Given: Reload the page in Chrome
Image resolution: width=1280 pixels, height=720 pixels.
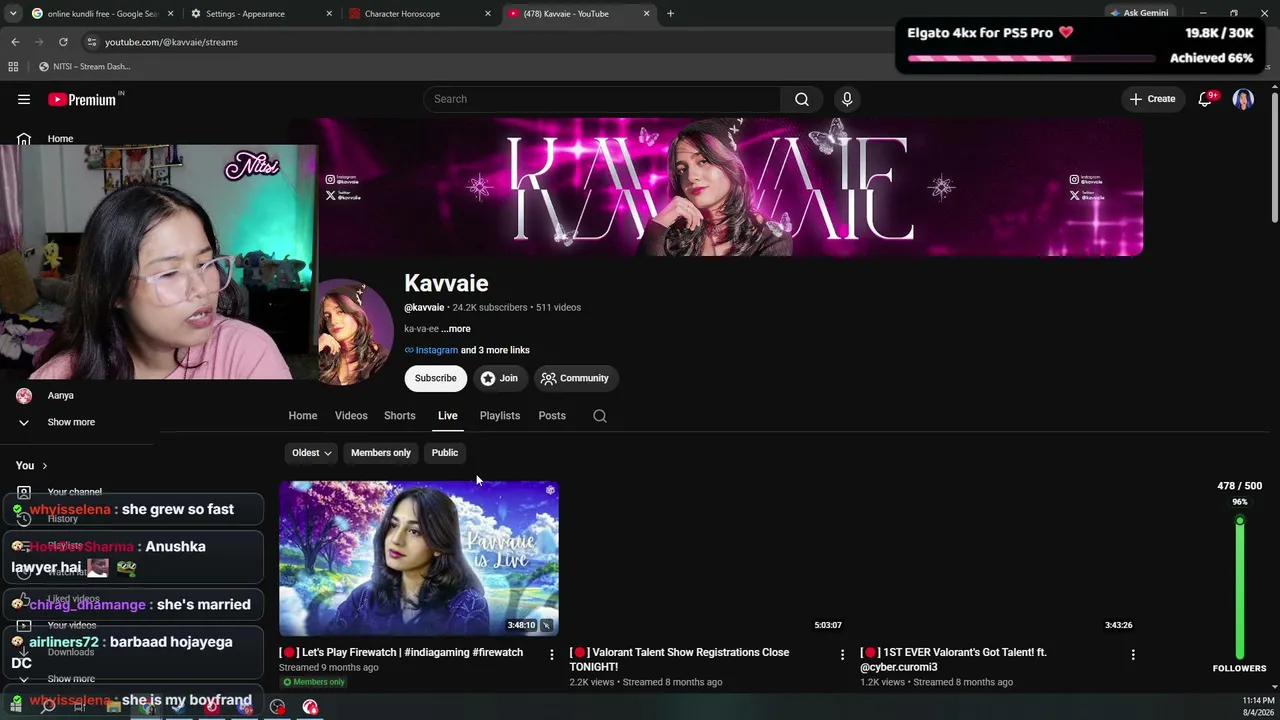Looking at the screenshot, I should (63, 42).
